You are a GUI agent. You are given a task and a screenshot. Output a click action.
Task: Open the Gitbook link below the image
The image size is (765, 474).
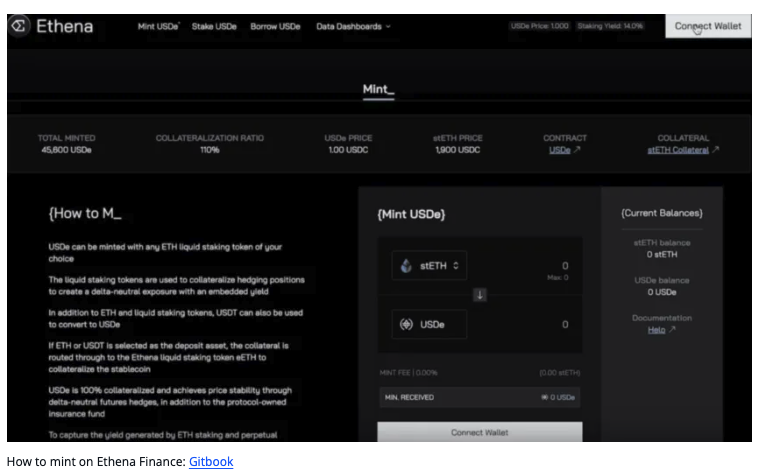coord(211,461)
